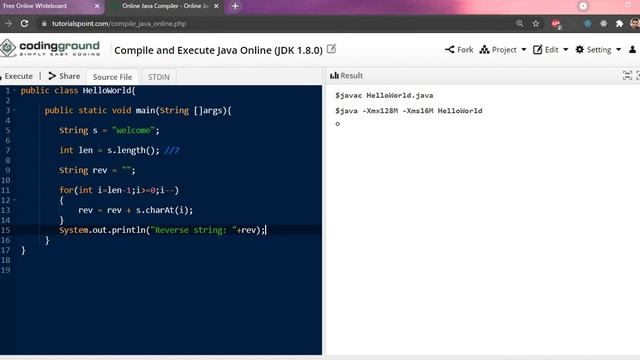The width and height of the screenshot is (640, 360).
Task: Switch to the Source File tab
Action: click(112, 77)
